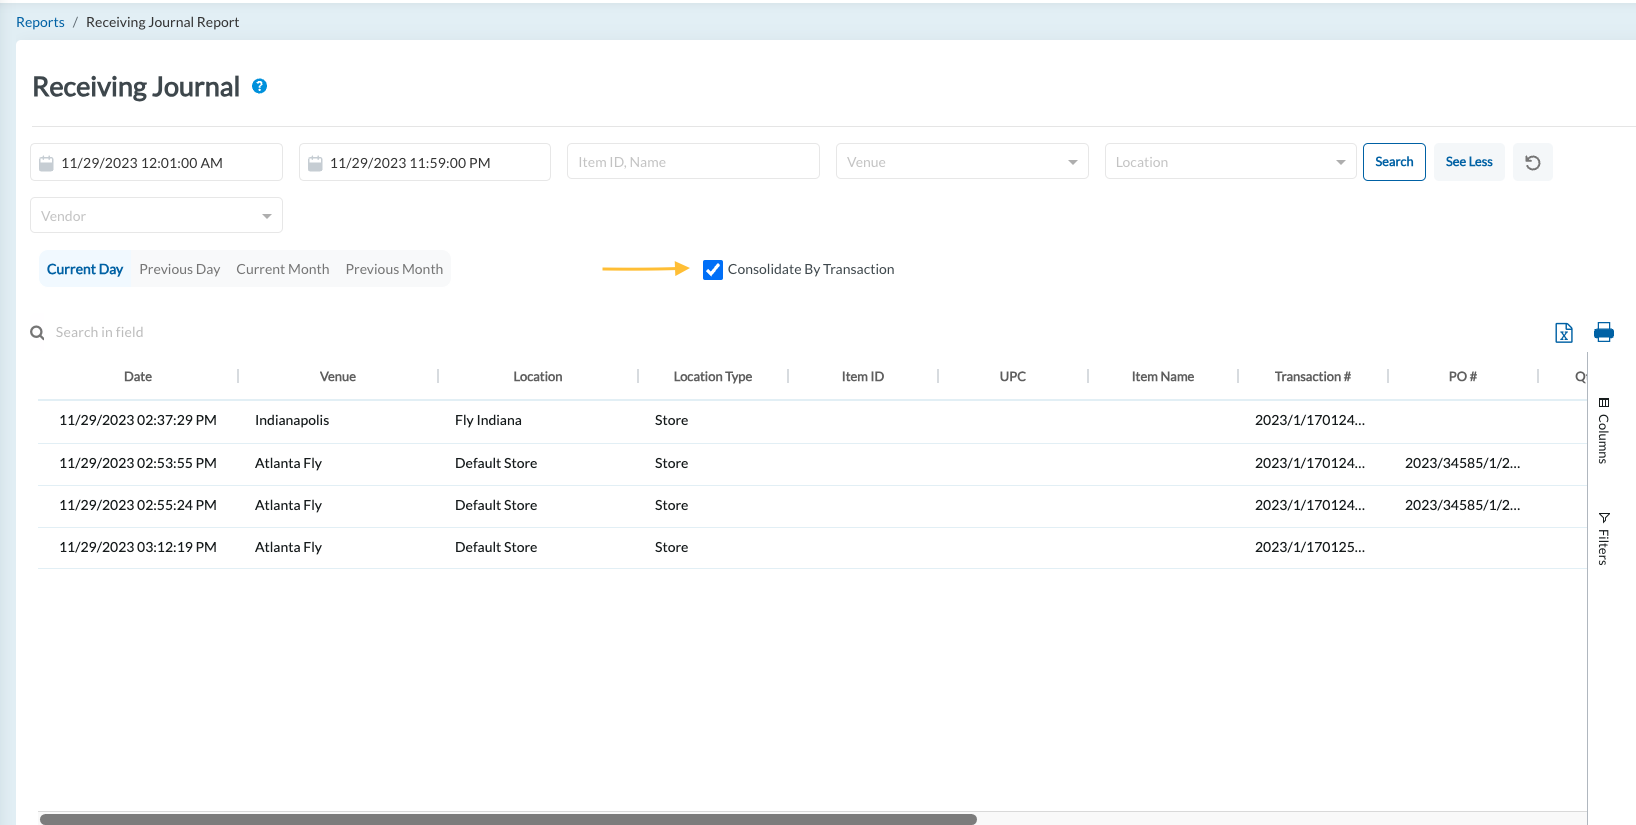Sort by Item Name column header
This screenshot has width=1636, height=825.
[x=1163, y=377]
